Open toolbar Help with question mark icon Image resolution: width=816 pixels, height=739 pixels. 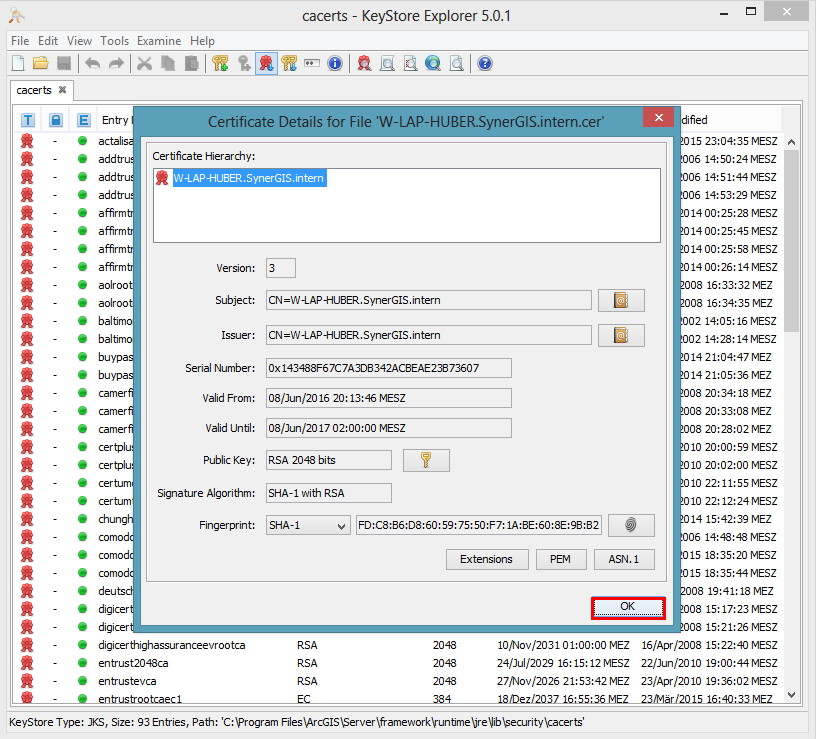pos(483,63)
